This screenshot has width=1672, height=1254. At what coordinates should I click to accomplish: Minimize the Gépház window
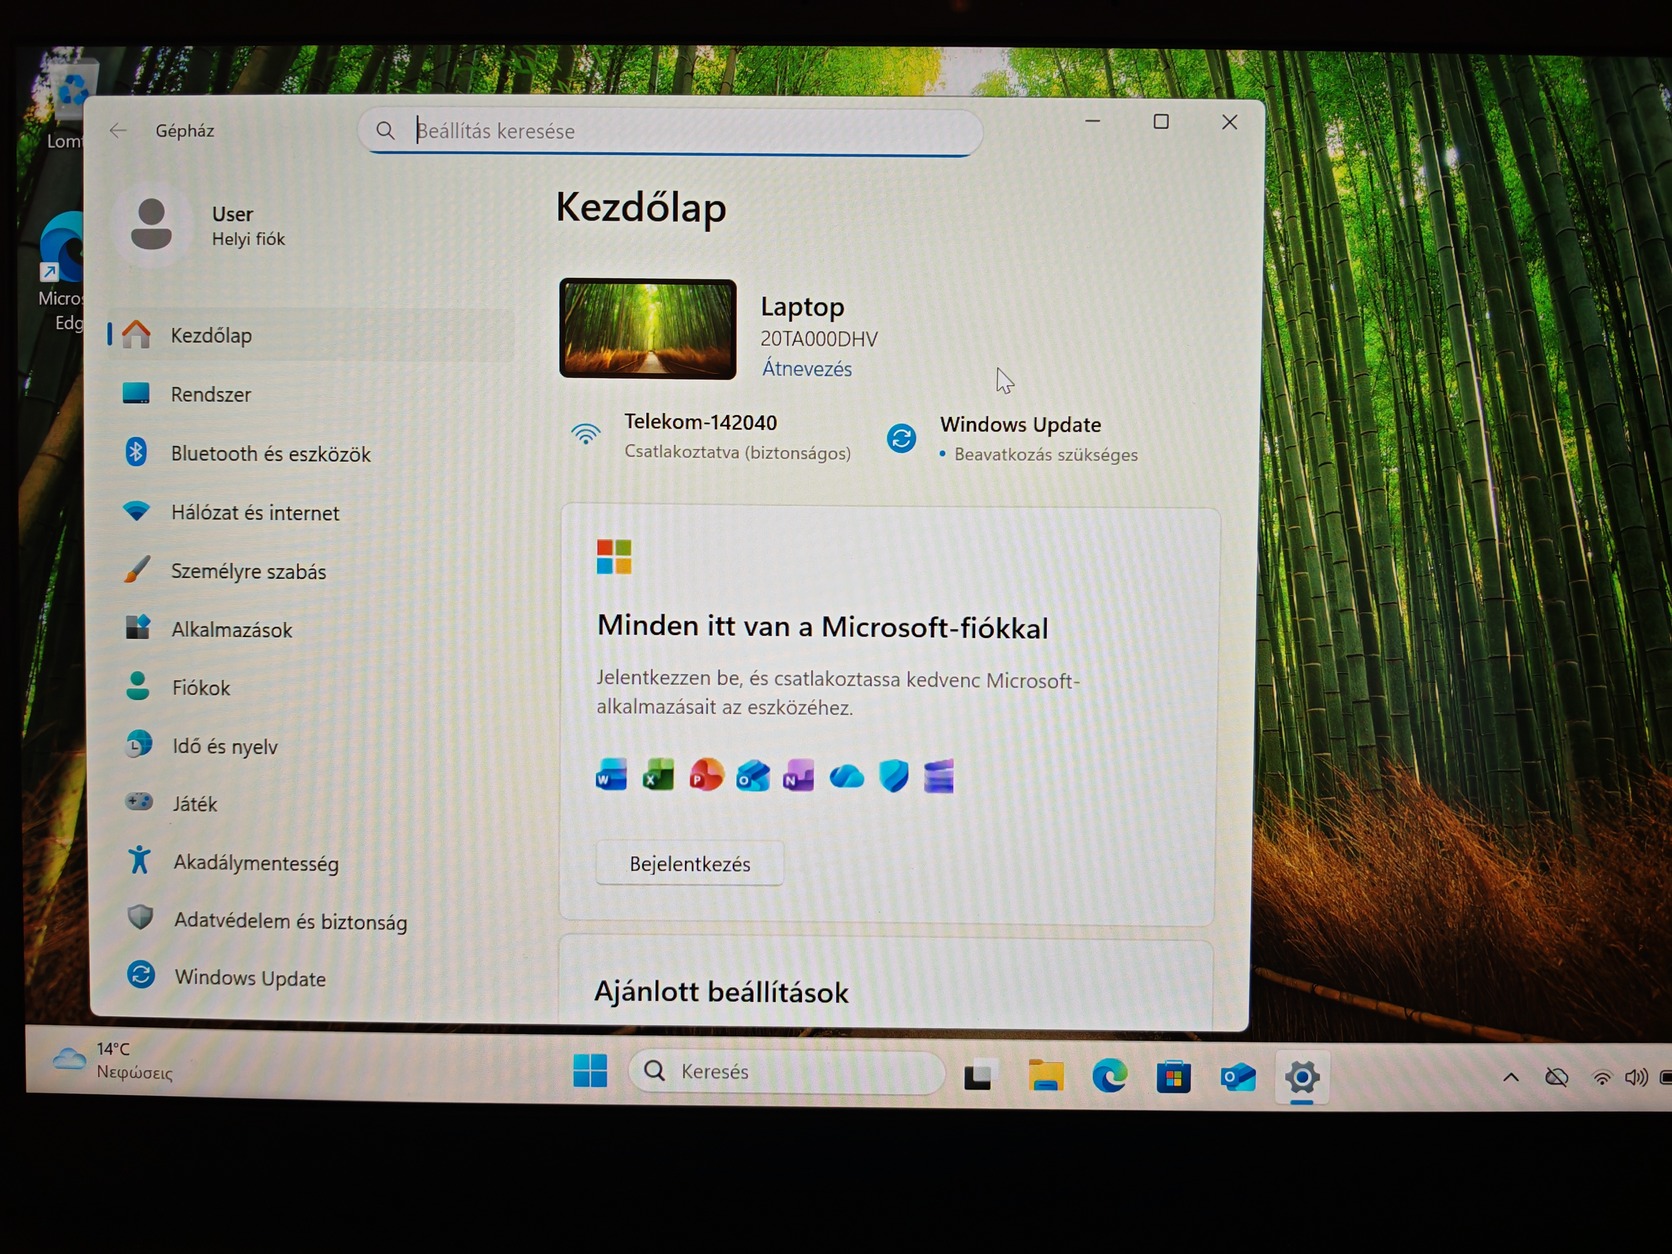pos(1093,121)
